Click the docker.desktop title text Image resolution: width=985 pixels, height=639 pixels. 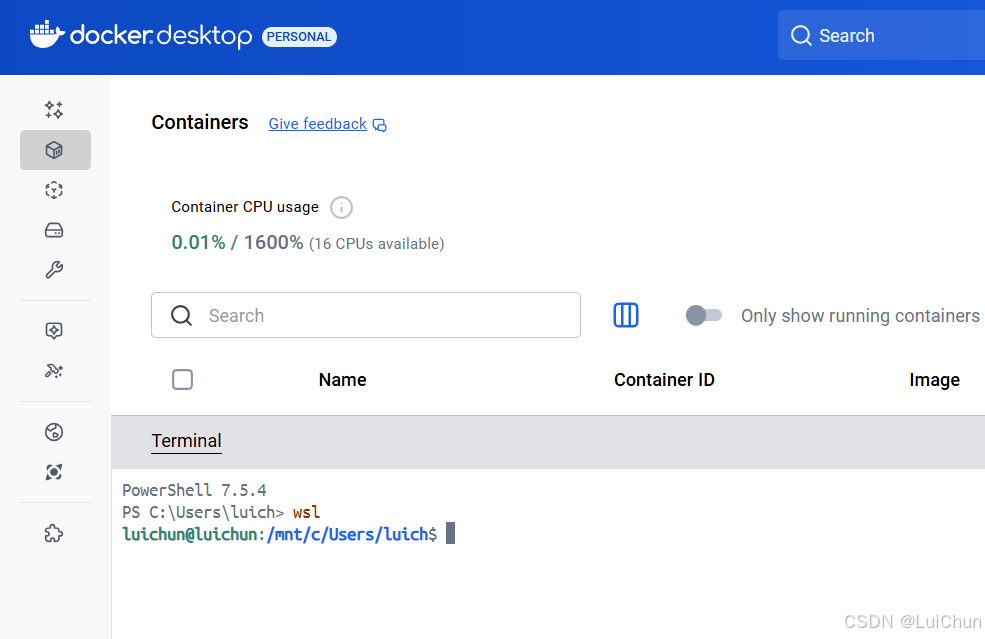[161, 36]
